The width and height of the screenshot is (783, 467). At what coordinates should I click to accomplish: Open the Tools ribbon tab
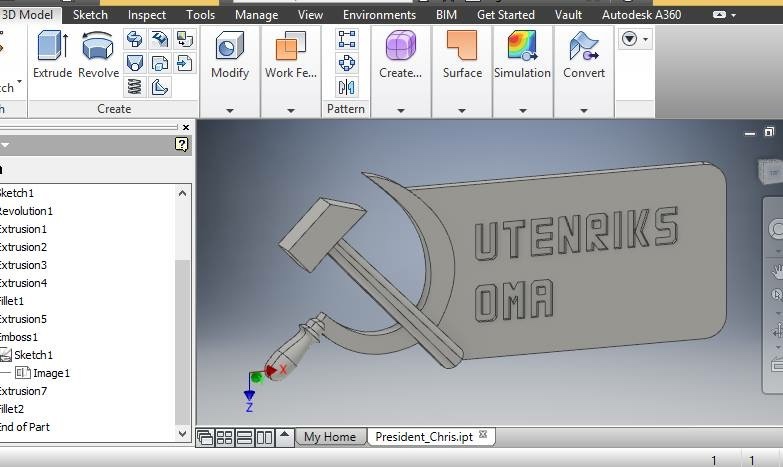(x=200, y=15)
